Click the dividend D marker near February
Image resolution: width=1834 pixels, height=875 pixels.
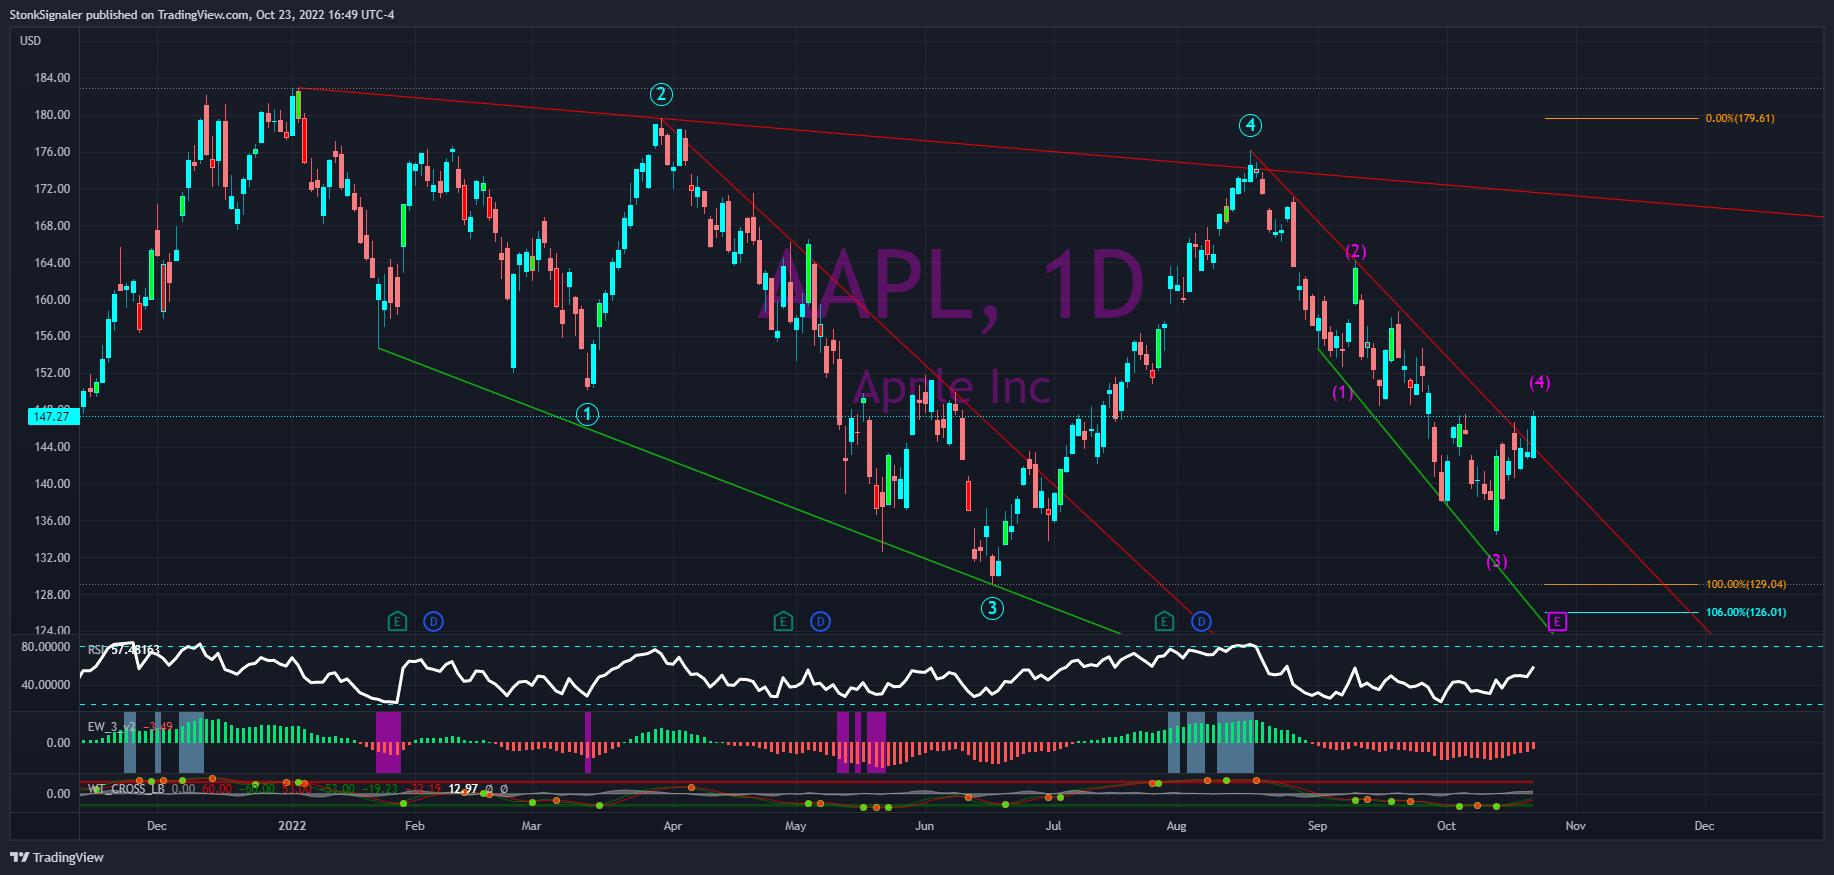tap(433, 622)
